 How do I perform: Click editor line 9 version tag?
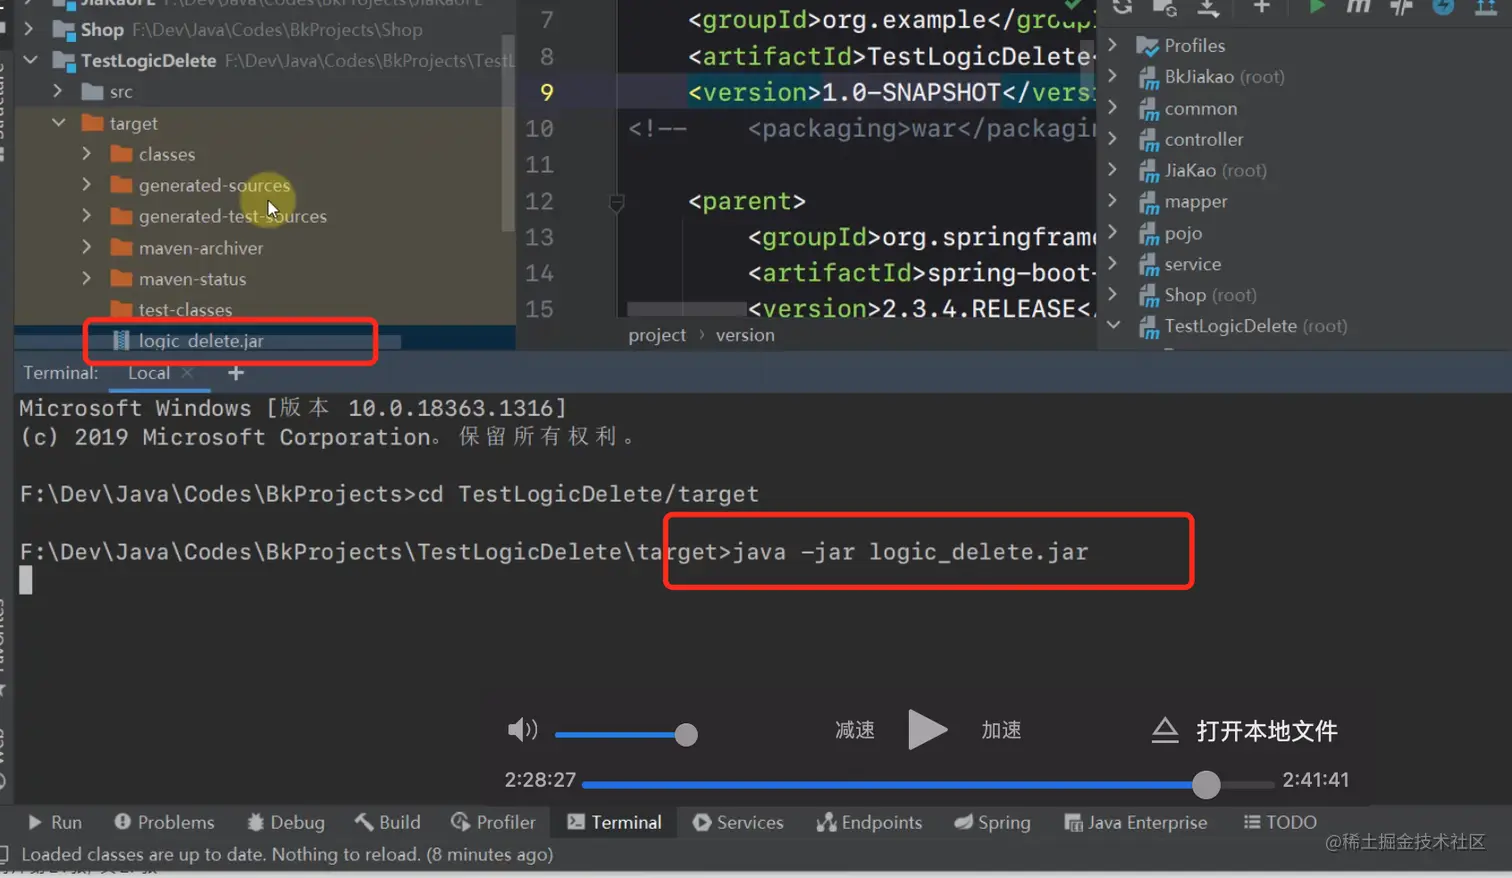[x=891, y=93]
